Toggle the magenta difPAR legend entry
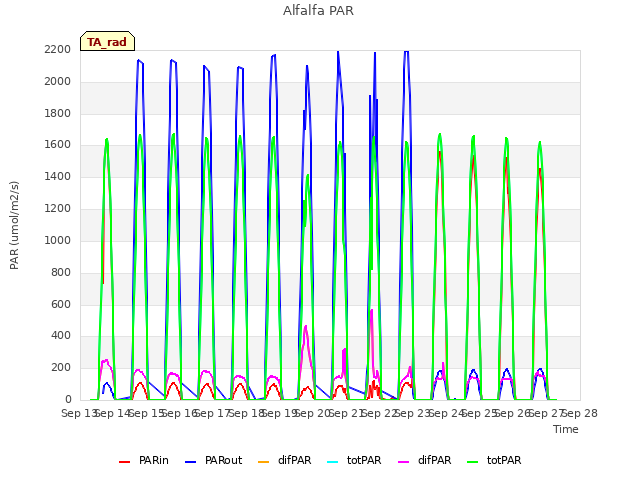This screenshot has height=480, width=640. (x=424, y=460)
